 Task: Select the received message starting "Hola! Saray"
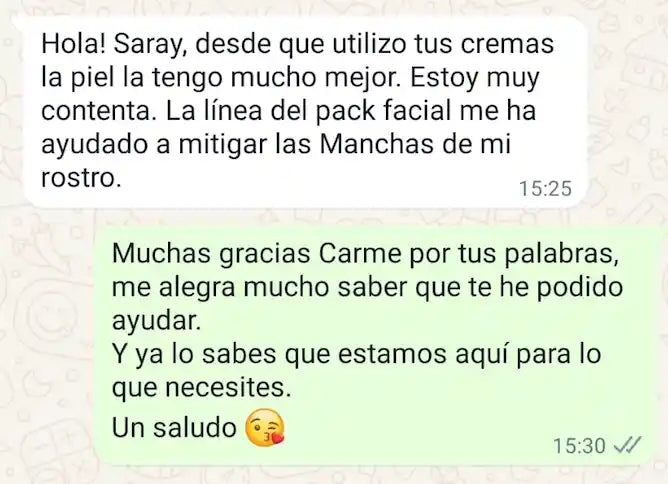(x=305, y=112)
